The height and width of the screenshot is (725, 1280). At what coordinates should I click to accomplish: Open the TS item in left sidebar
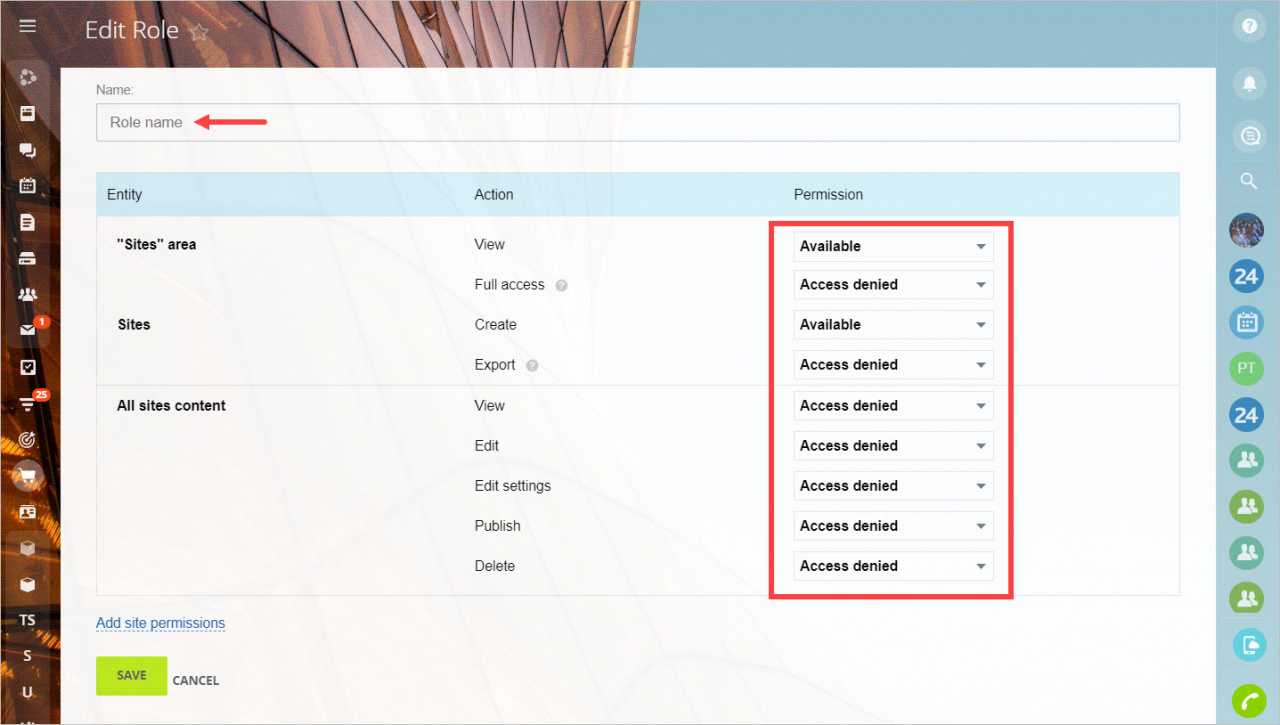[x=27, y=620]
